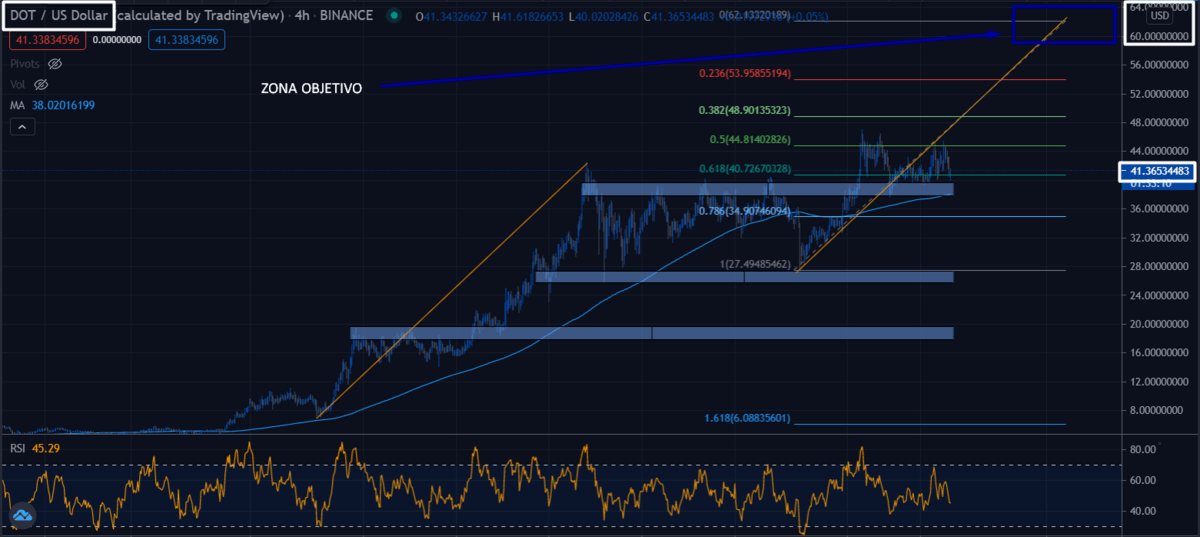Open the DOT / US Dollar symbol search
Viewport: 1200px width, 537px height.
(57, 16)
